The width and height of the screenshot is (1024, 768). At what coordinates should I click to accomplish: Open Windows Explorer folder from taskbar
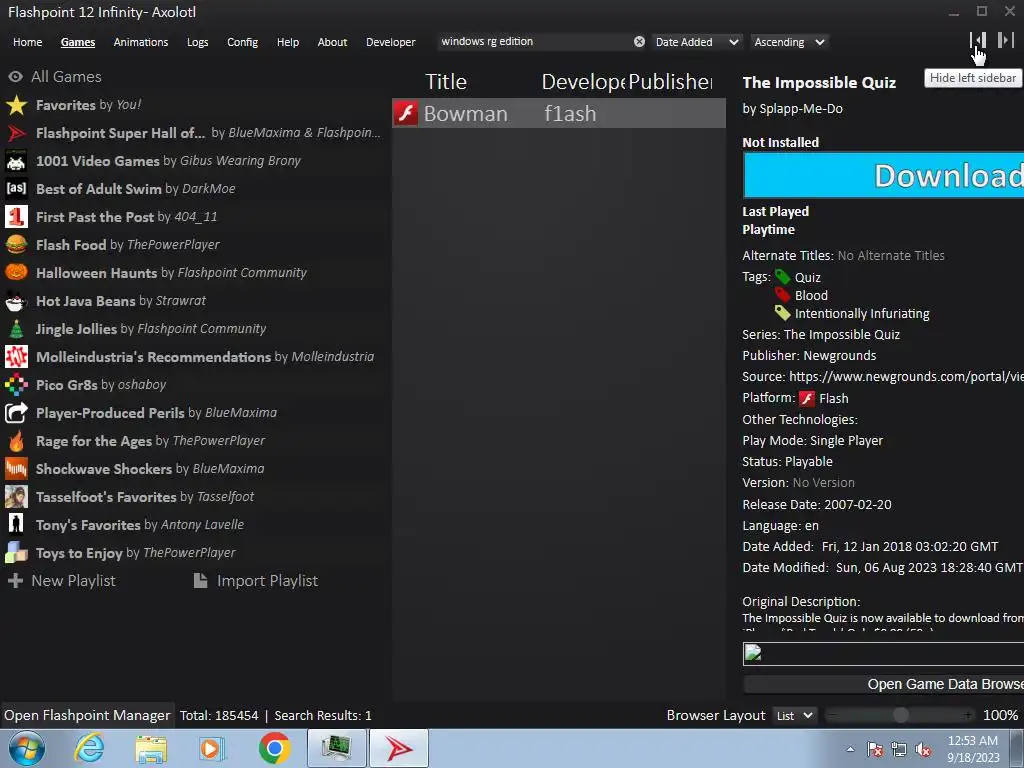151,748
